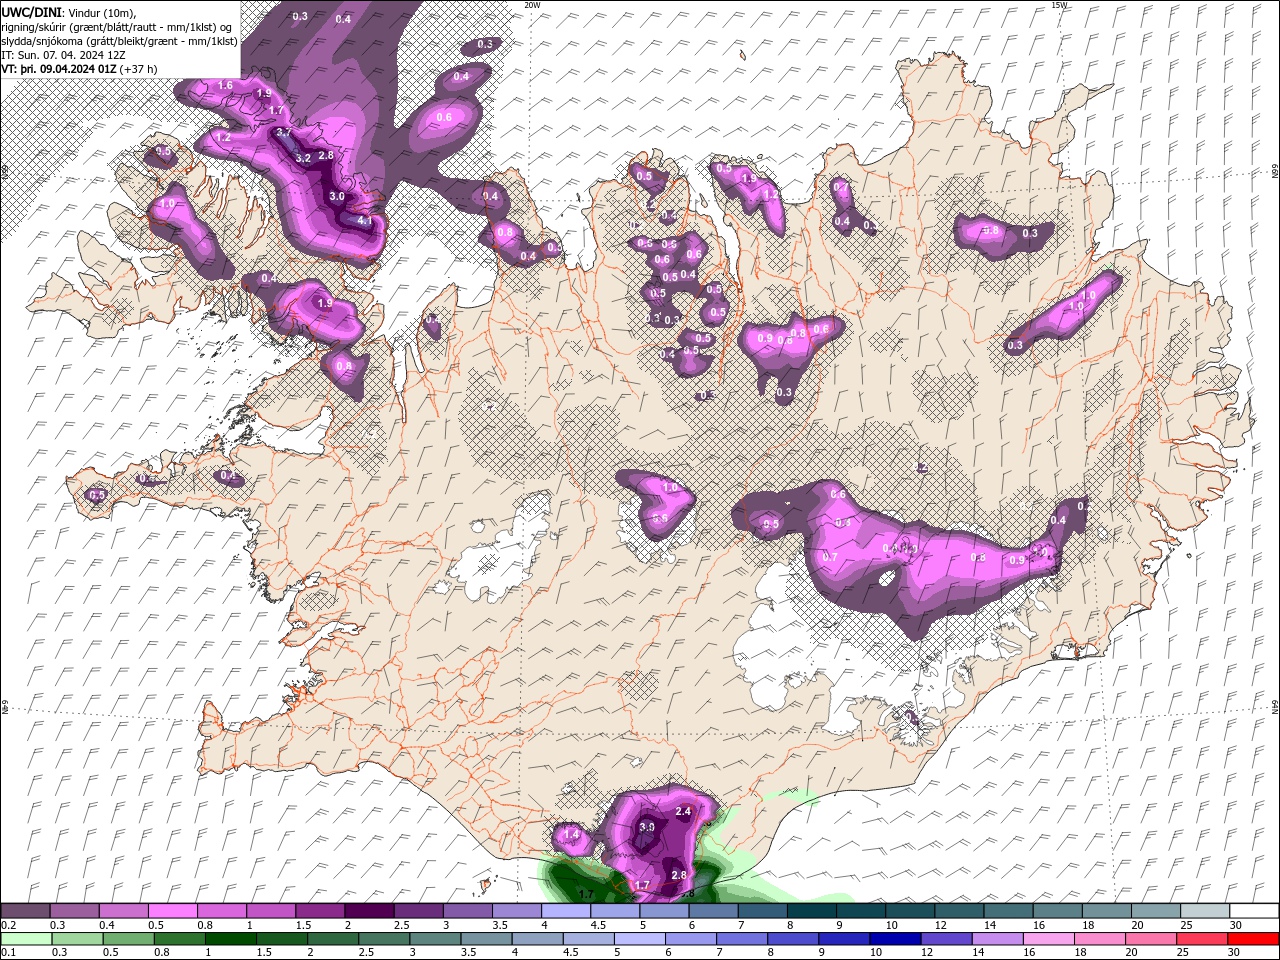Viewport: 1280px width, 960px height.
Task: Click the 1.4 value on south coast
Action: tap(572, 834)
